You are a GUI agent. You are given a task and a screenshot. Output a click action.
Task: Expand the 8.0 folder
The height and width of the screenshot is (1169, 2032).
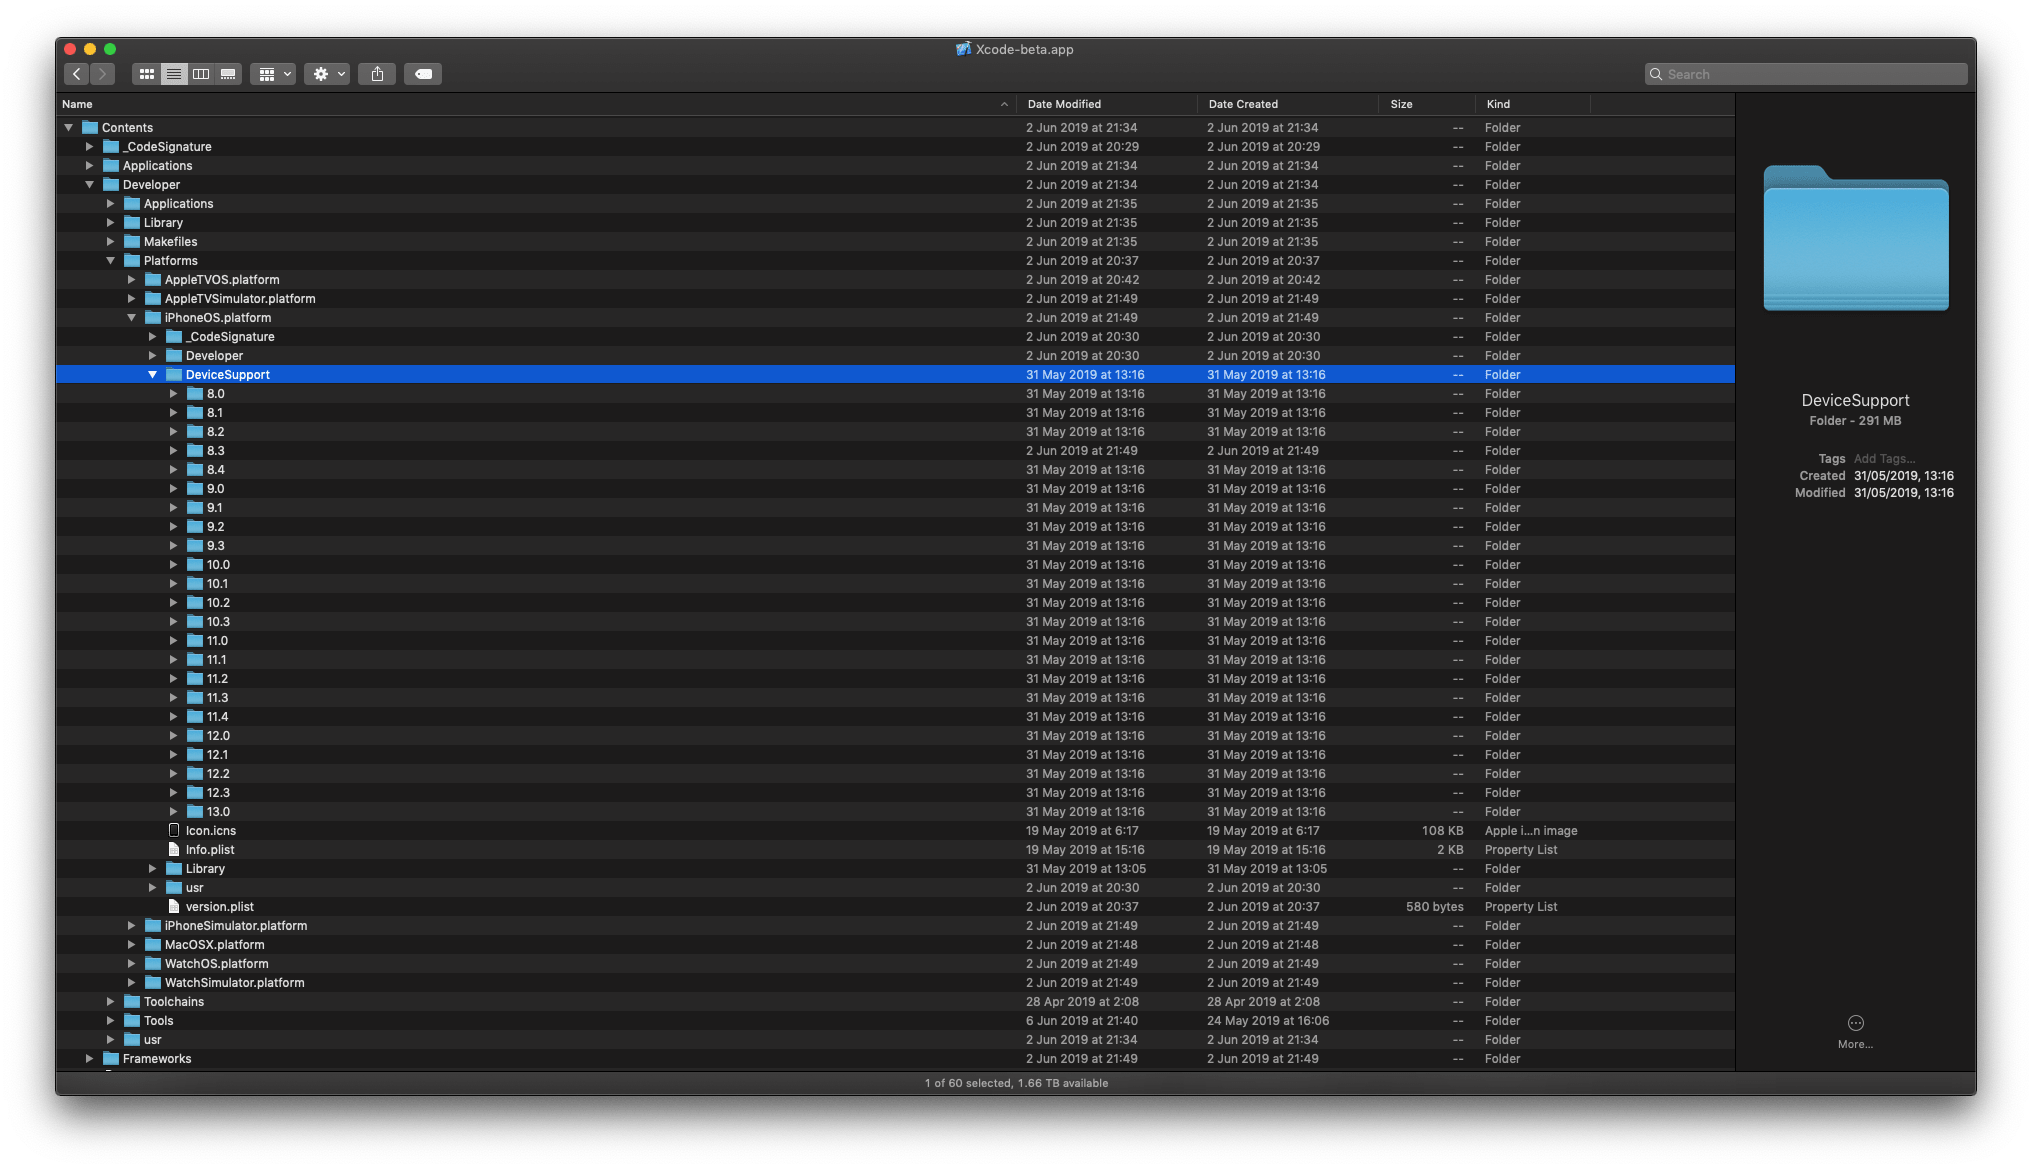tap(174, 394)
